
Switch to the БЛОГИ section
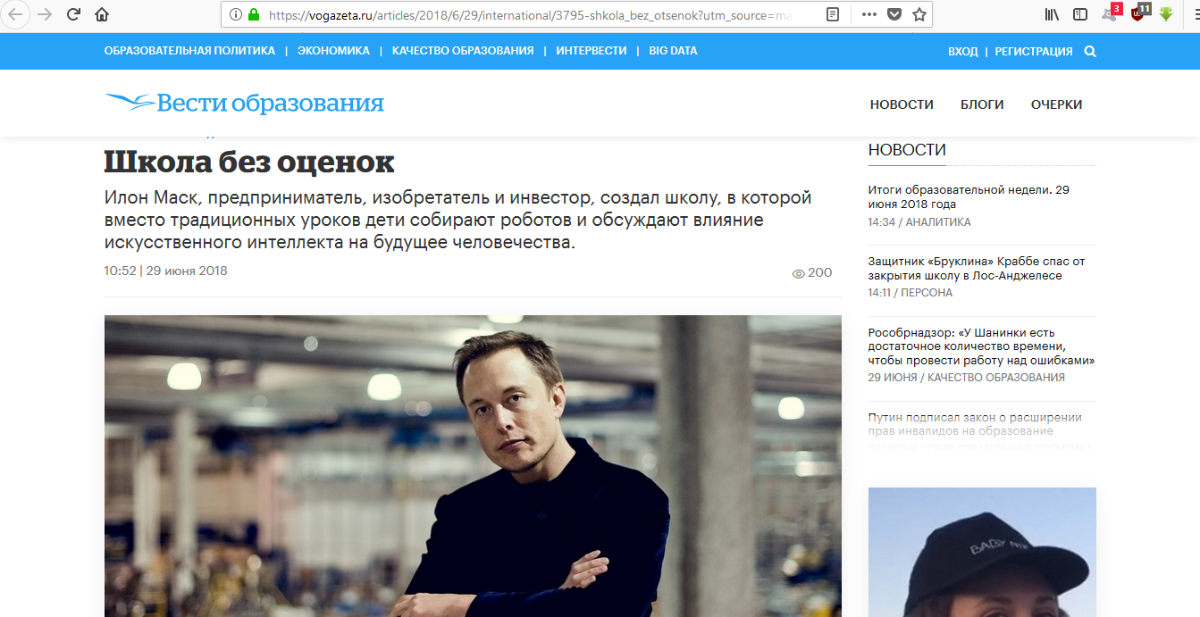click(982, 104)
